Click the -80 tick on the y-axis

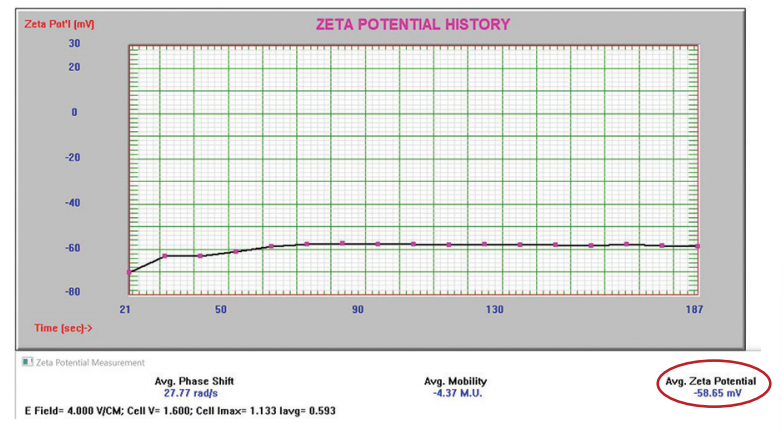[x=72, y=292]
